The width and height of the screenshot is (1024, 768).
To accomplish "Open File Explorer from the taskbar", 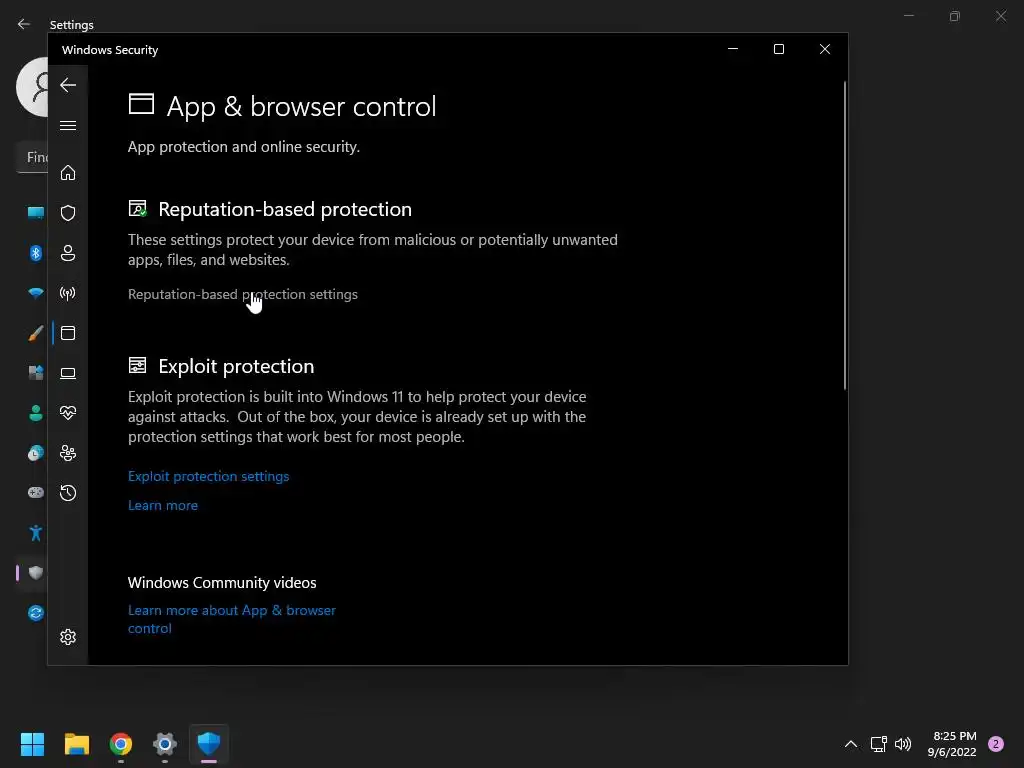I will [x=76, y=744].
